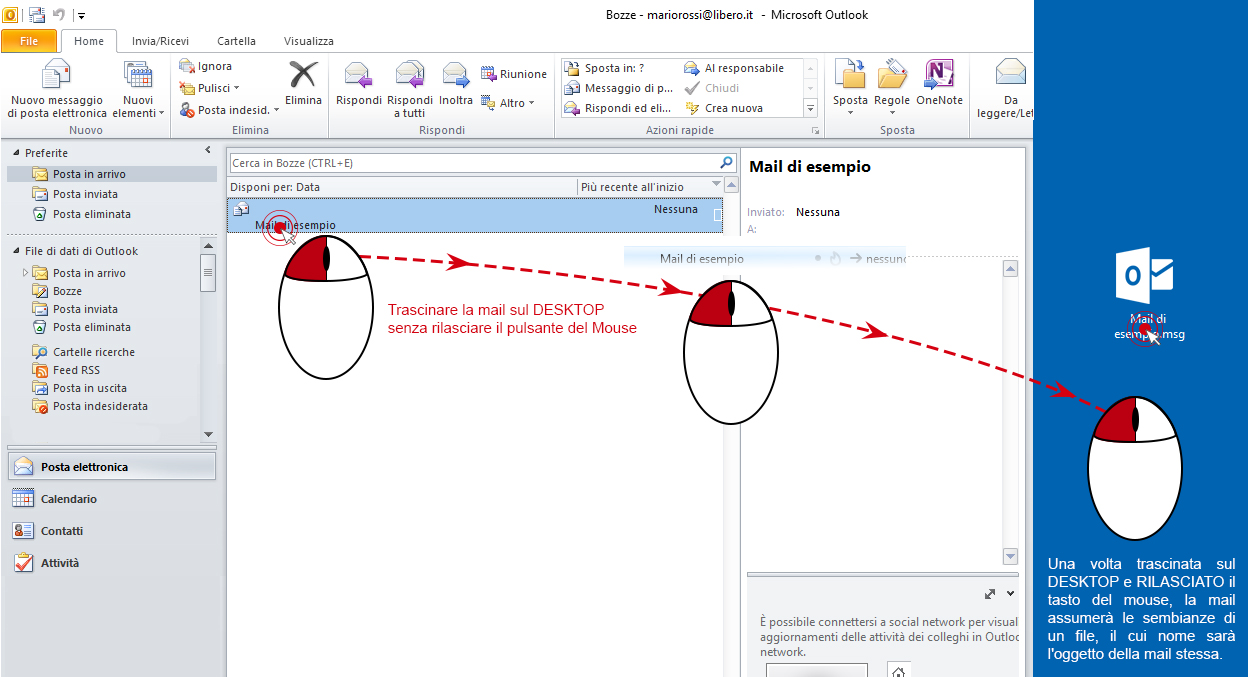Open the Calendario view
The height and width of the screenshot is (677, 1248).
point(68,499)
